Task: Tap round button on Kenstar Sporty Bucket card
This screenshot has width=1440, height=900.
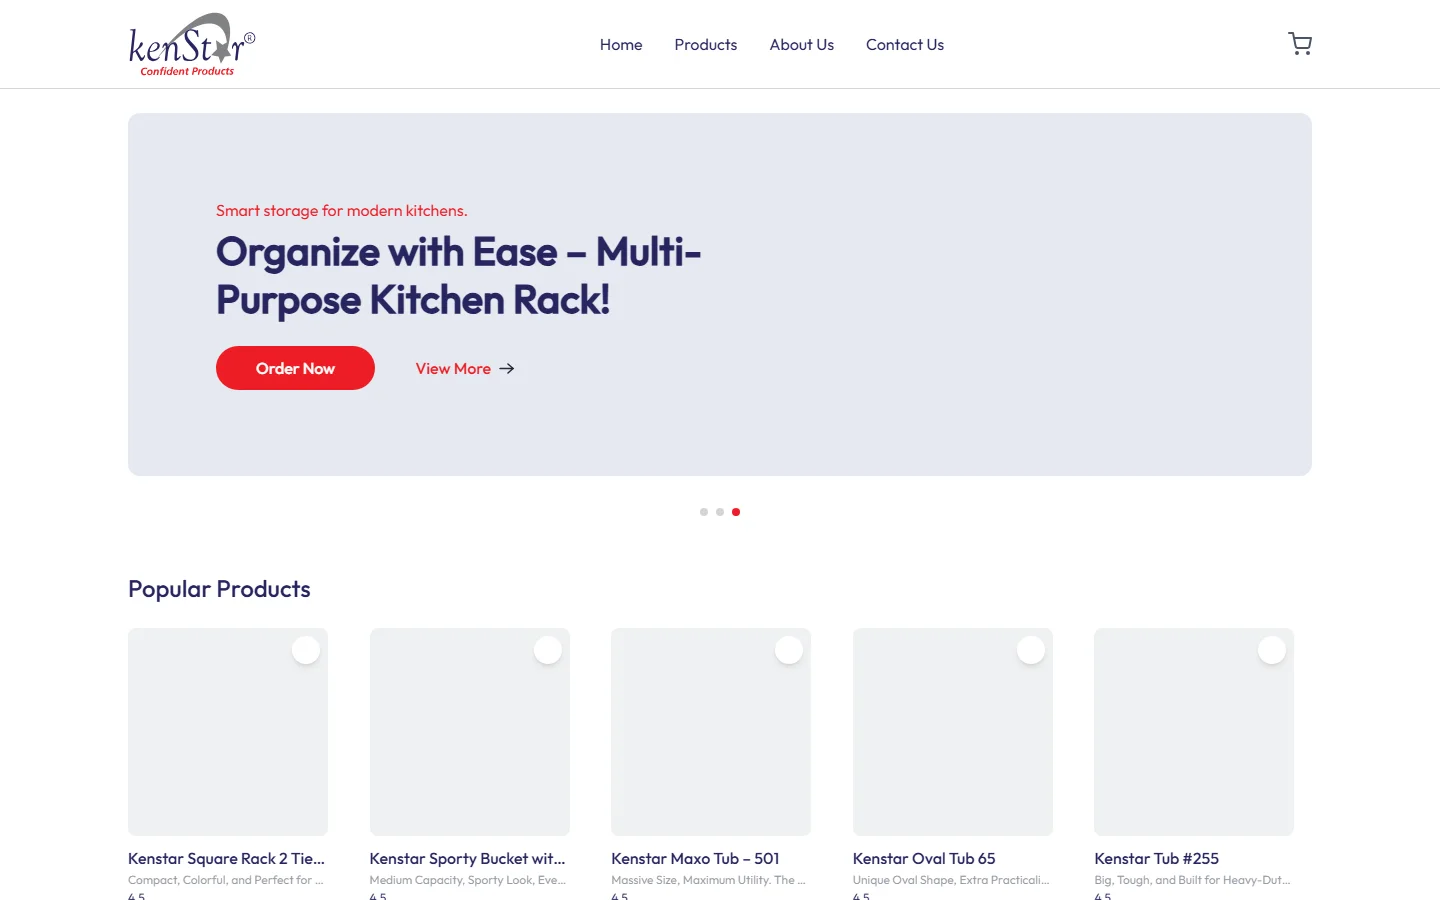Action: tap(548, 650)
